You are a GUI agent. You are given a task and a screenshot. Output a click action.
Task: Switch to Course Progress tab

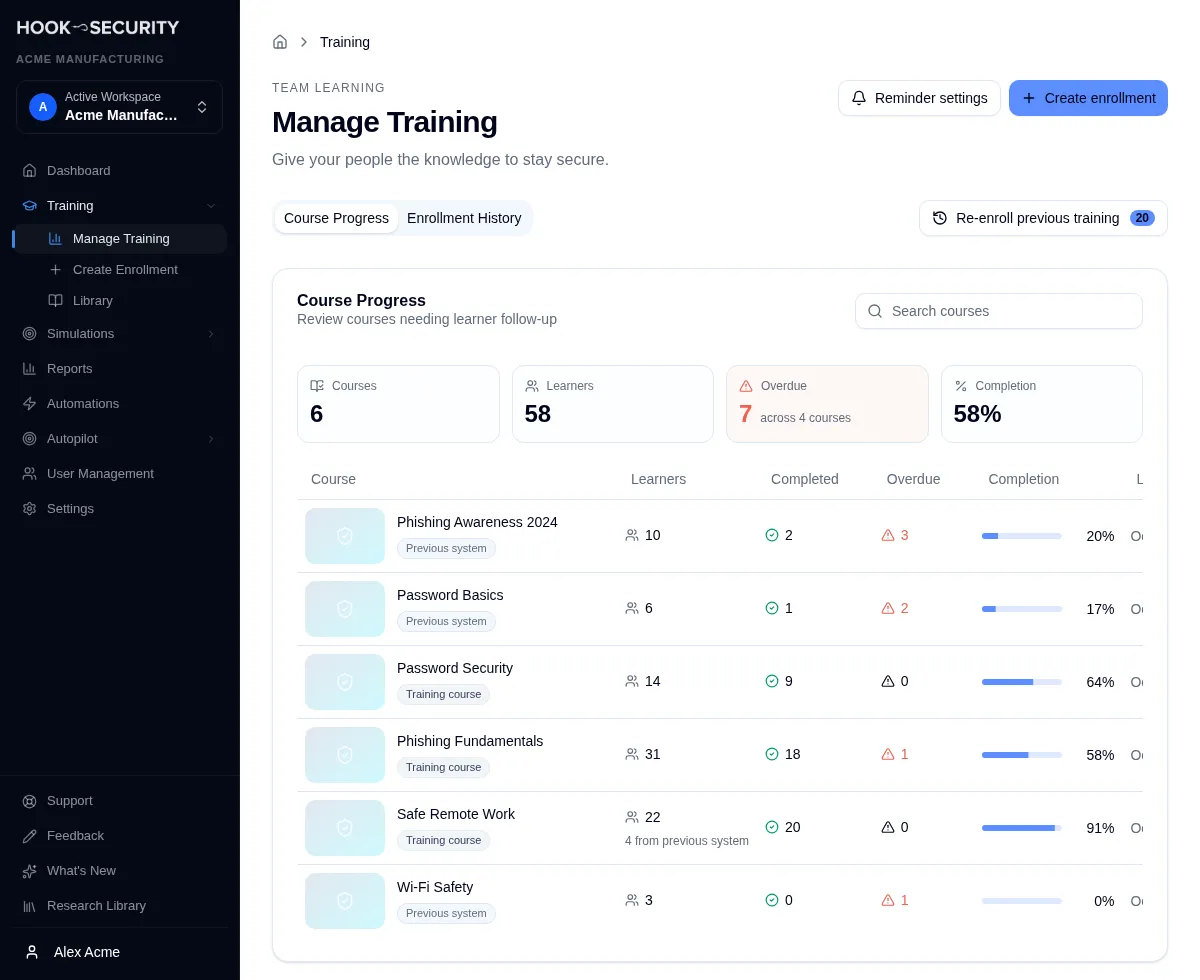336,218
